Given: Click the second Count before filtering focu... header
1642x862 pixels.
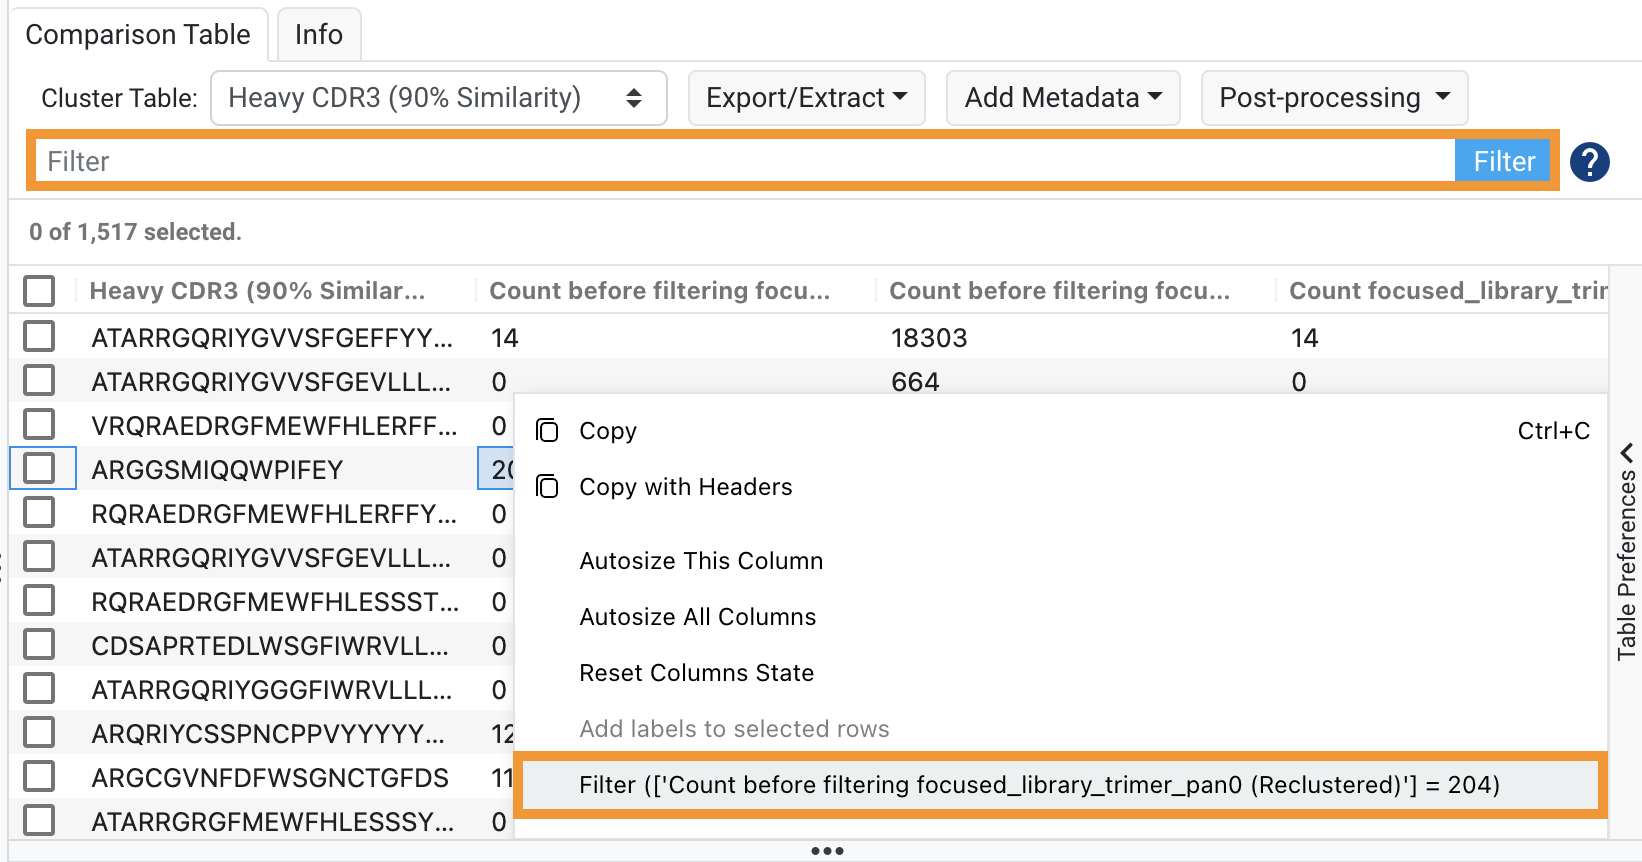Looking at the screenshot, I should (x=1059, y=291).
